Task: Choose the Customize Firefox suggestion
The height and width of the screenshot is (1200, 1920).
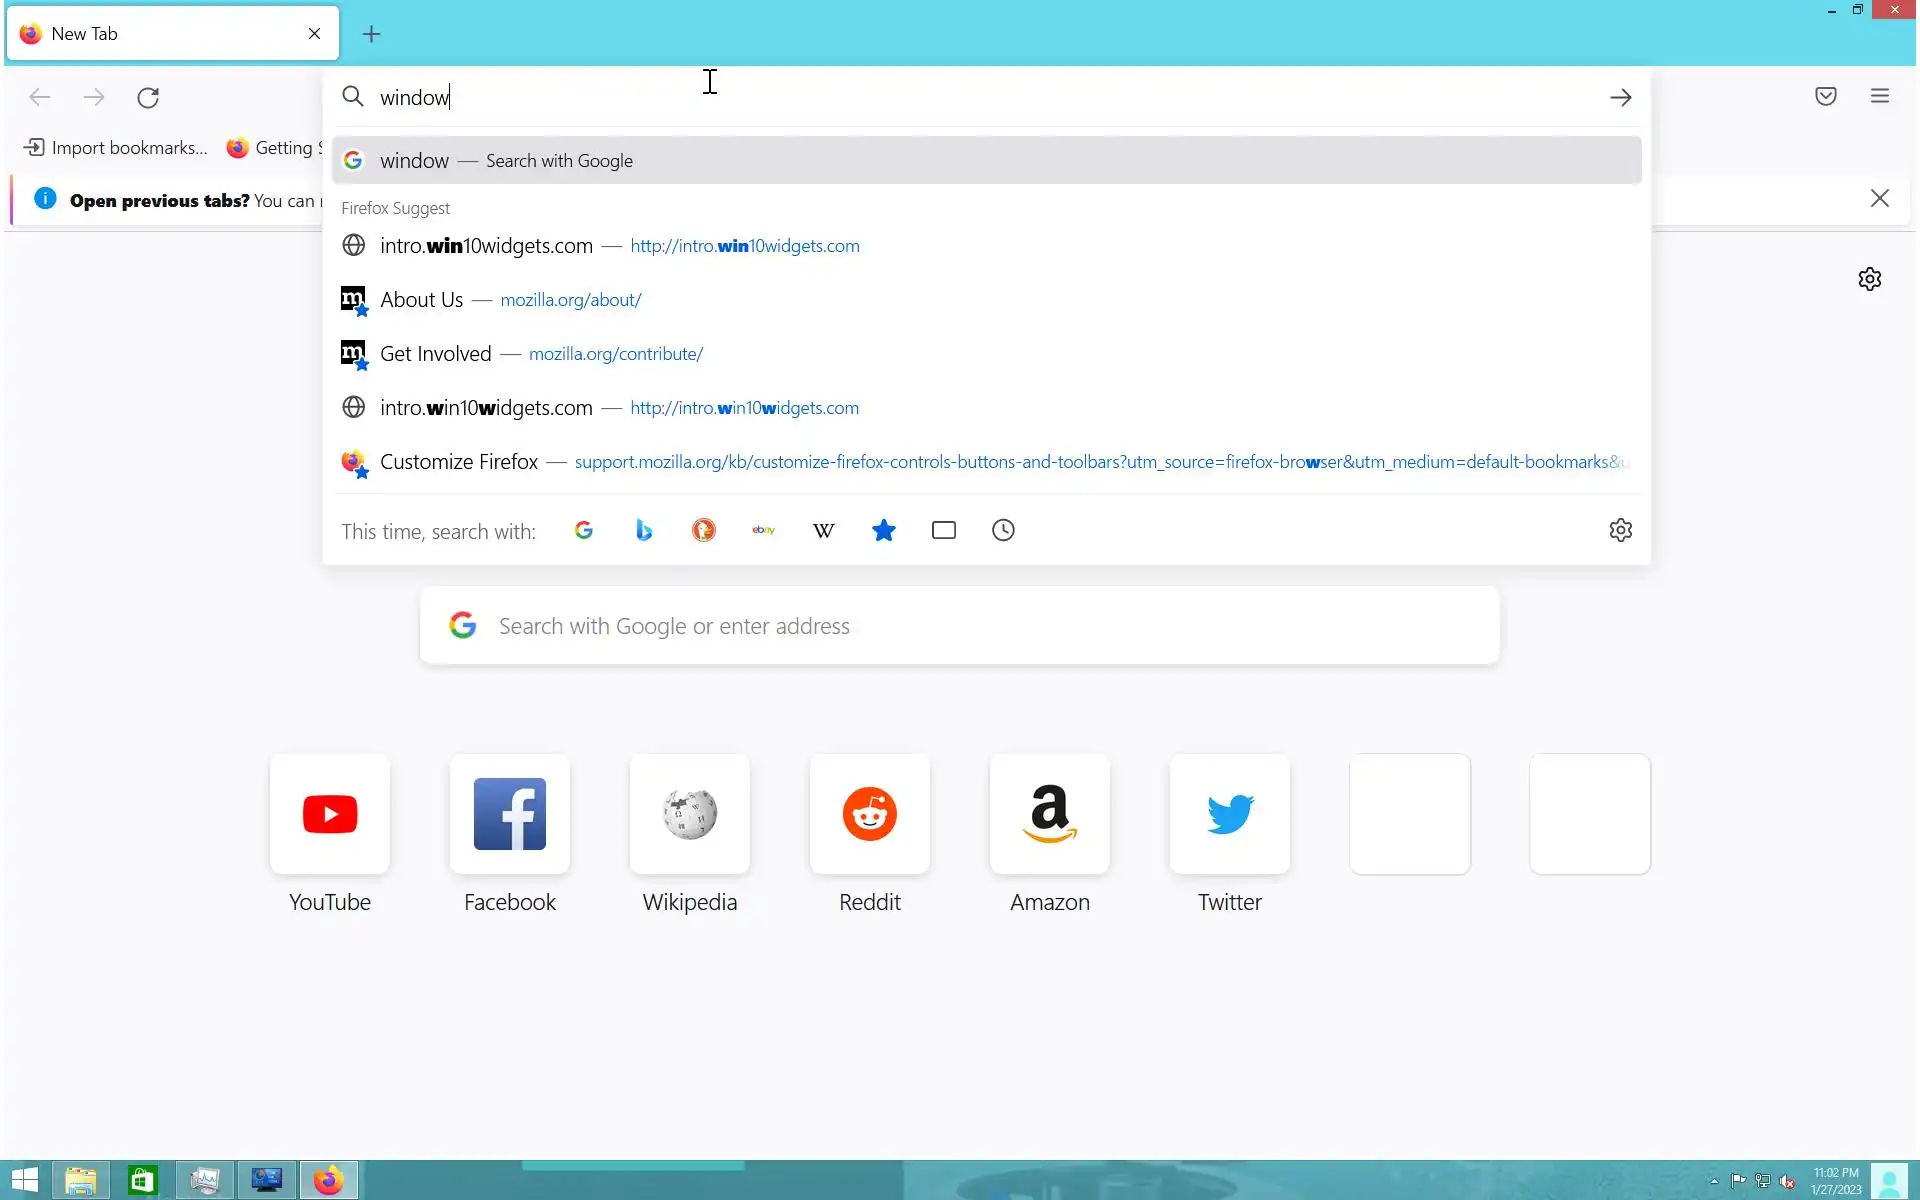Action: (x=460, y=462)
